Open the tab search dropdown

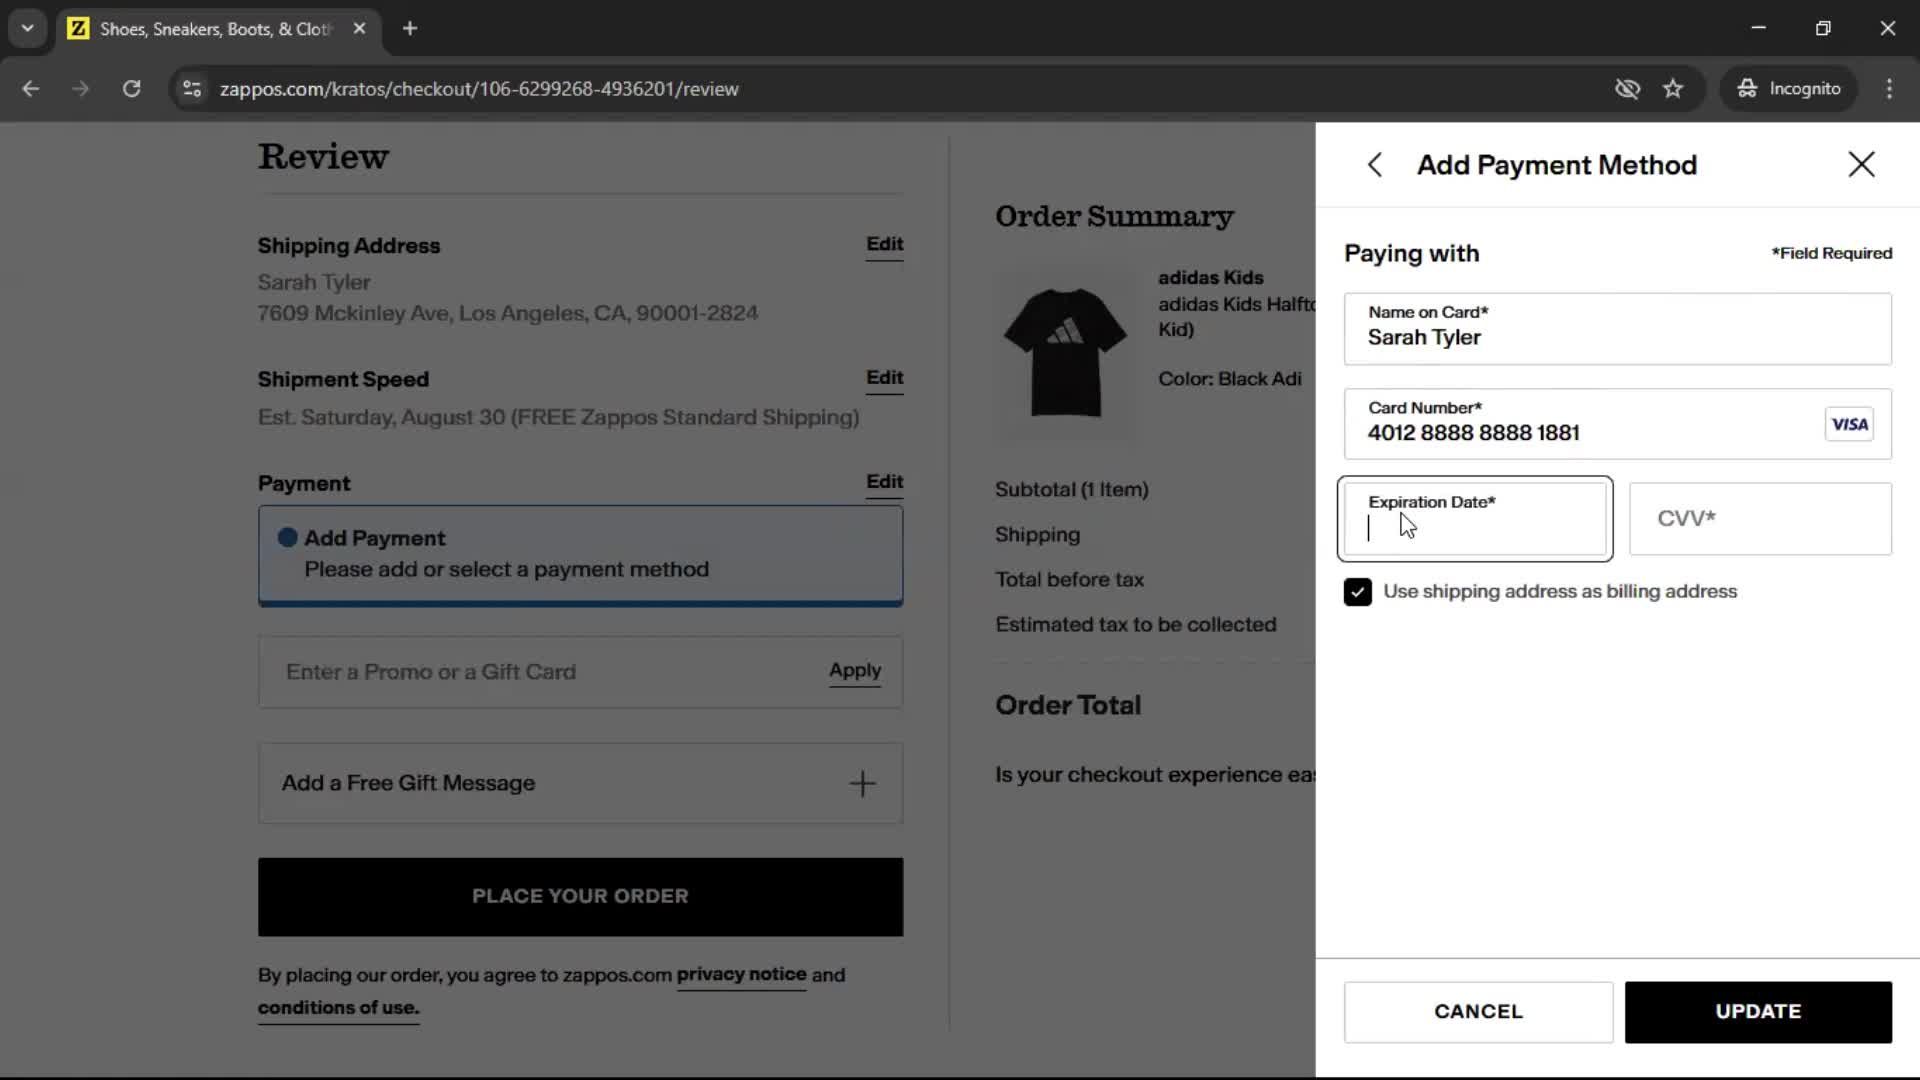point(28,28)
